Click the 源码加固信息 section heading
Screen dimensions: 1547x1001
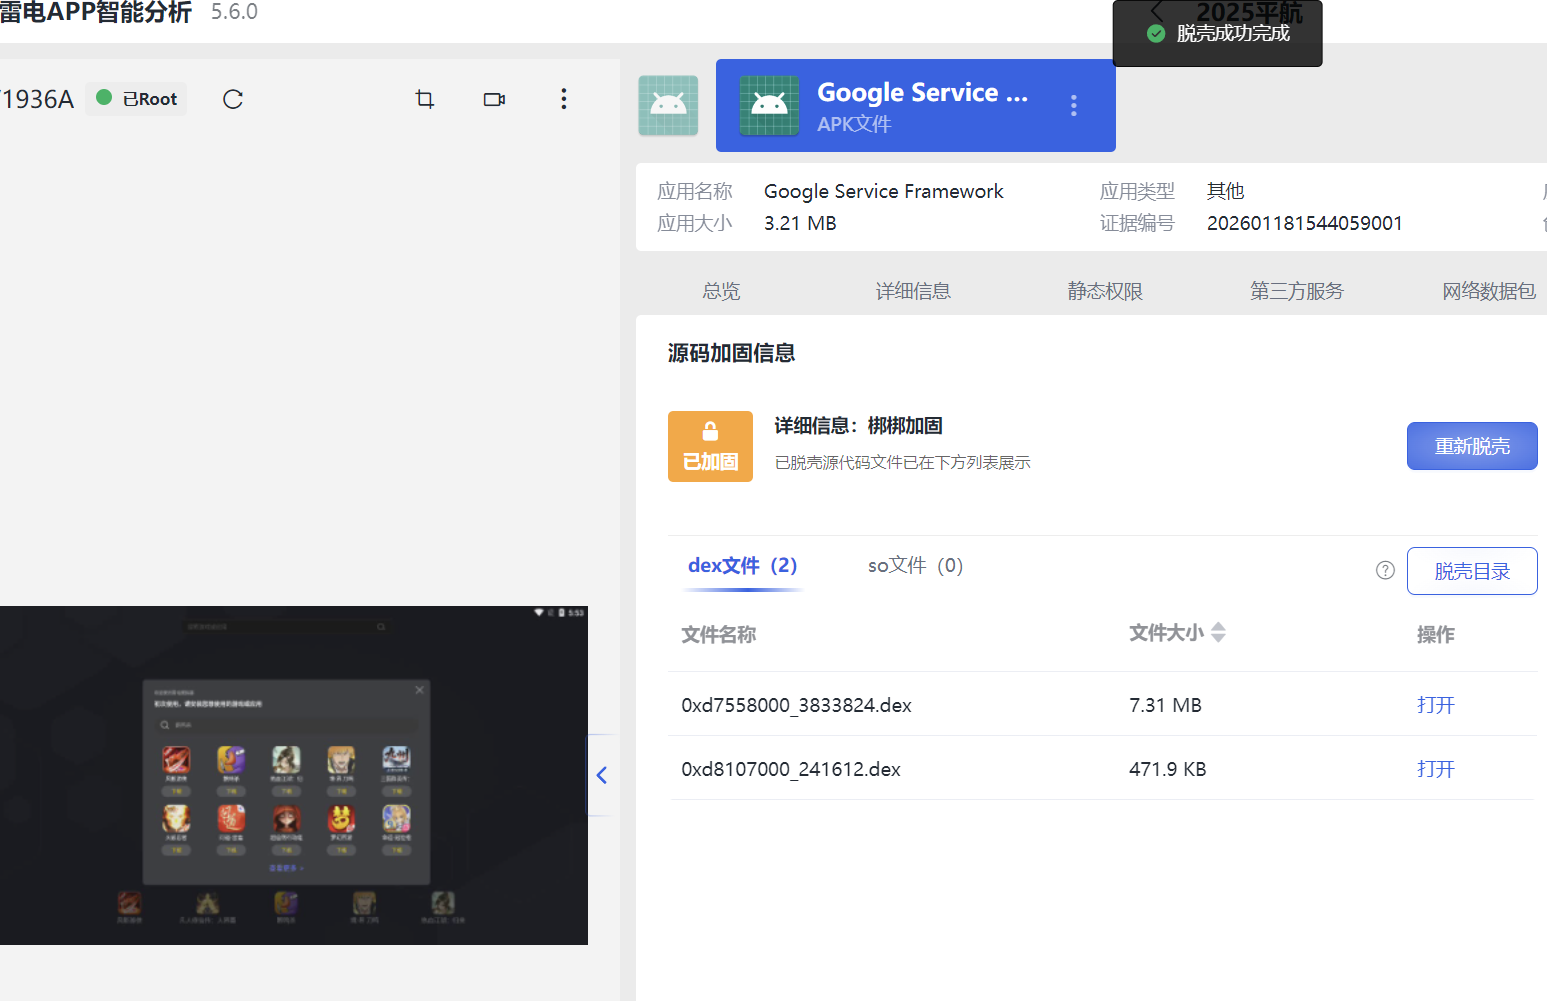[732, 353]
